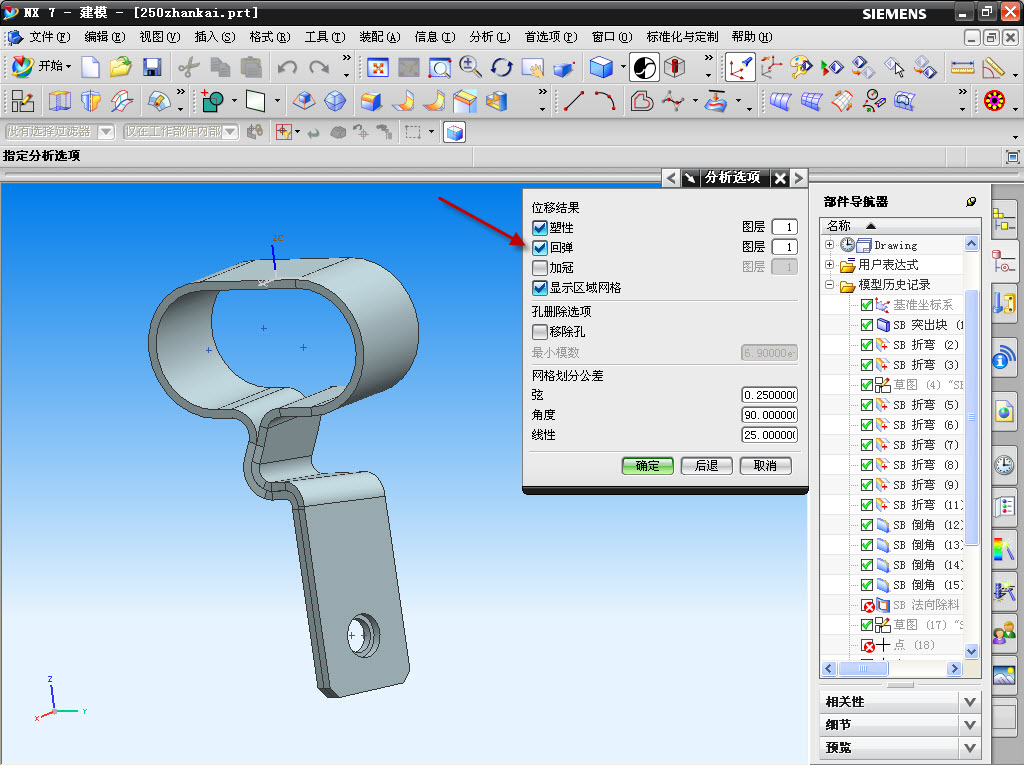Viewport: 1024px width, 766px height.
Task: Expand the Drawing tree node
Action: click(829, 245)
